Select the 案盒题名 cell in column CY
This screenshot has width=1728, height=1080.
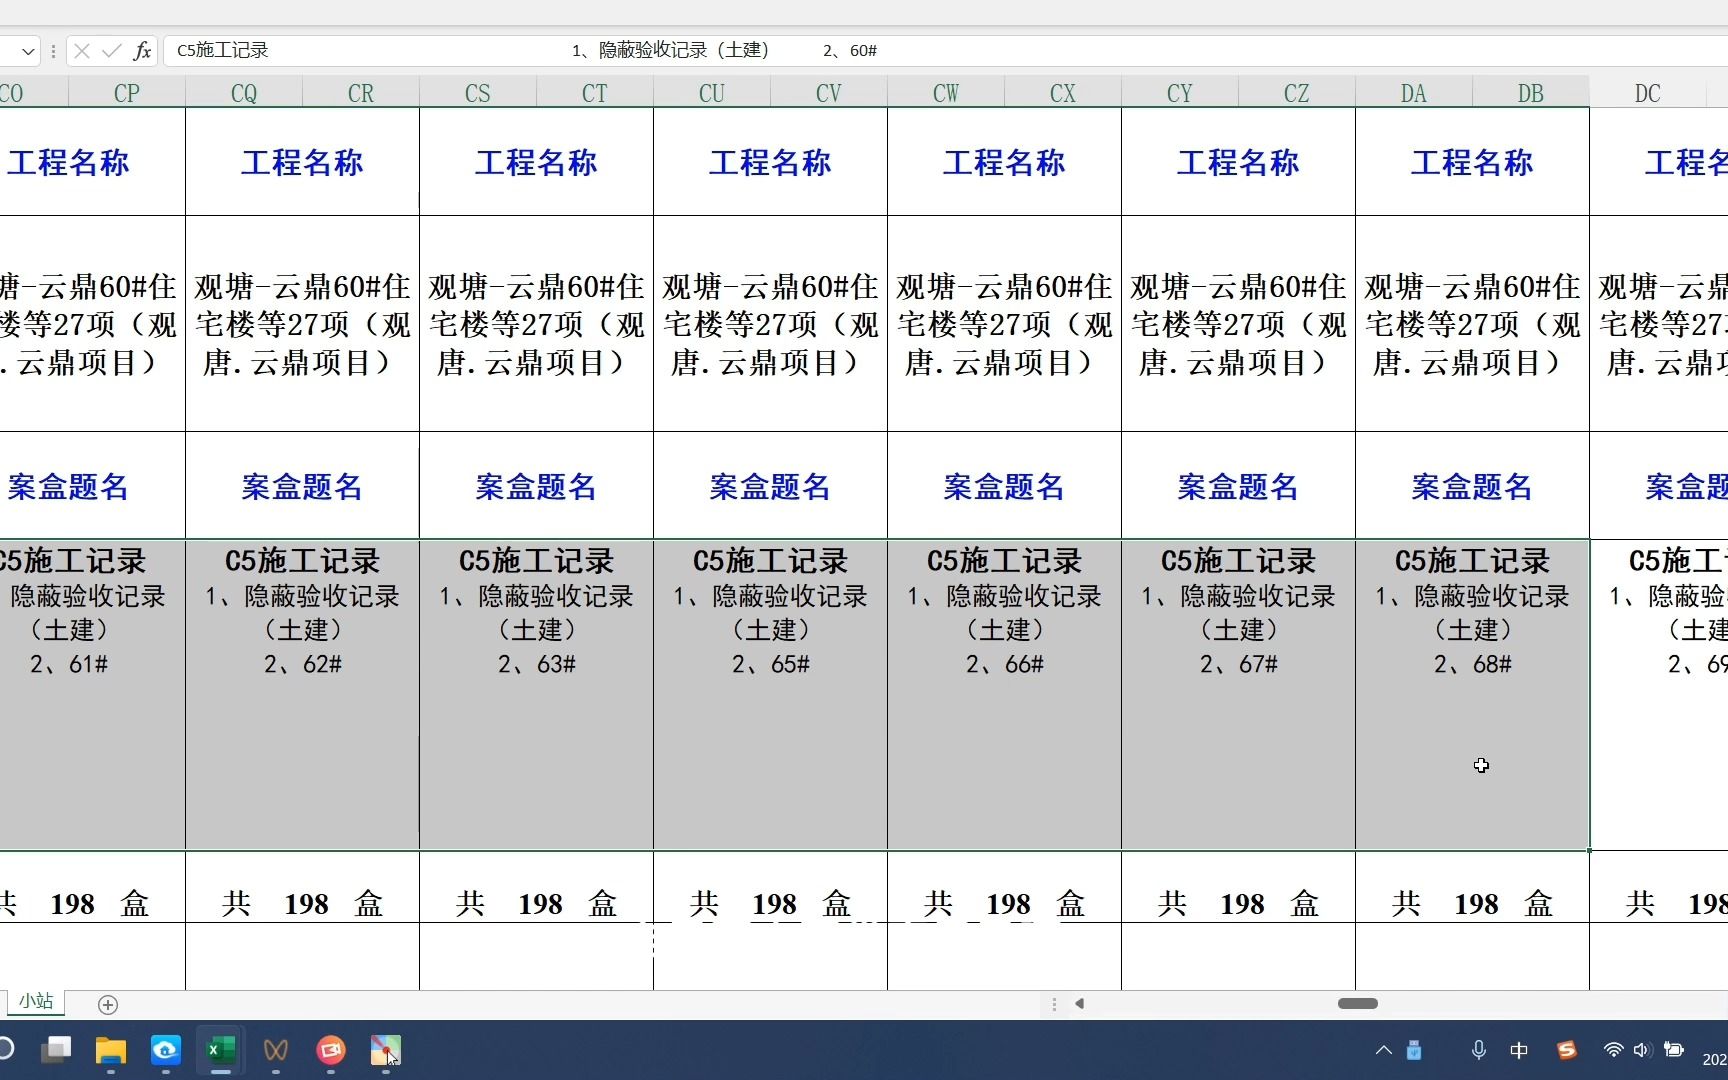1238,486
